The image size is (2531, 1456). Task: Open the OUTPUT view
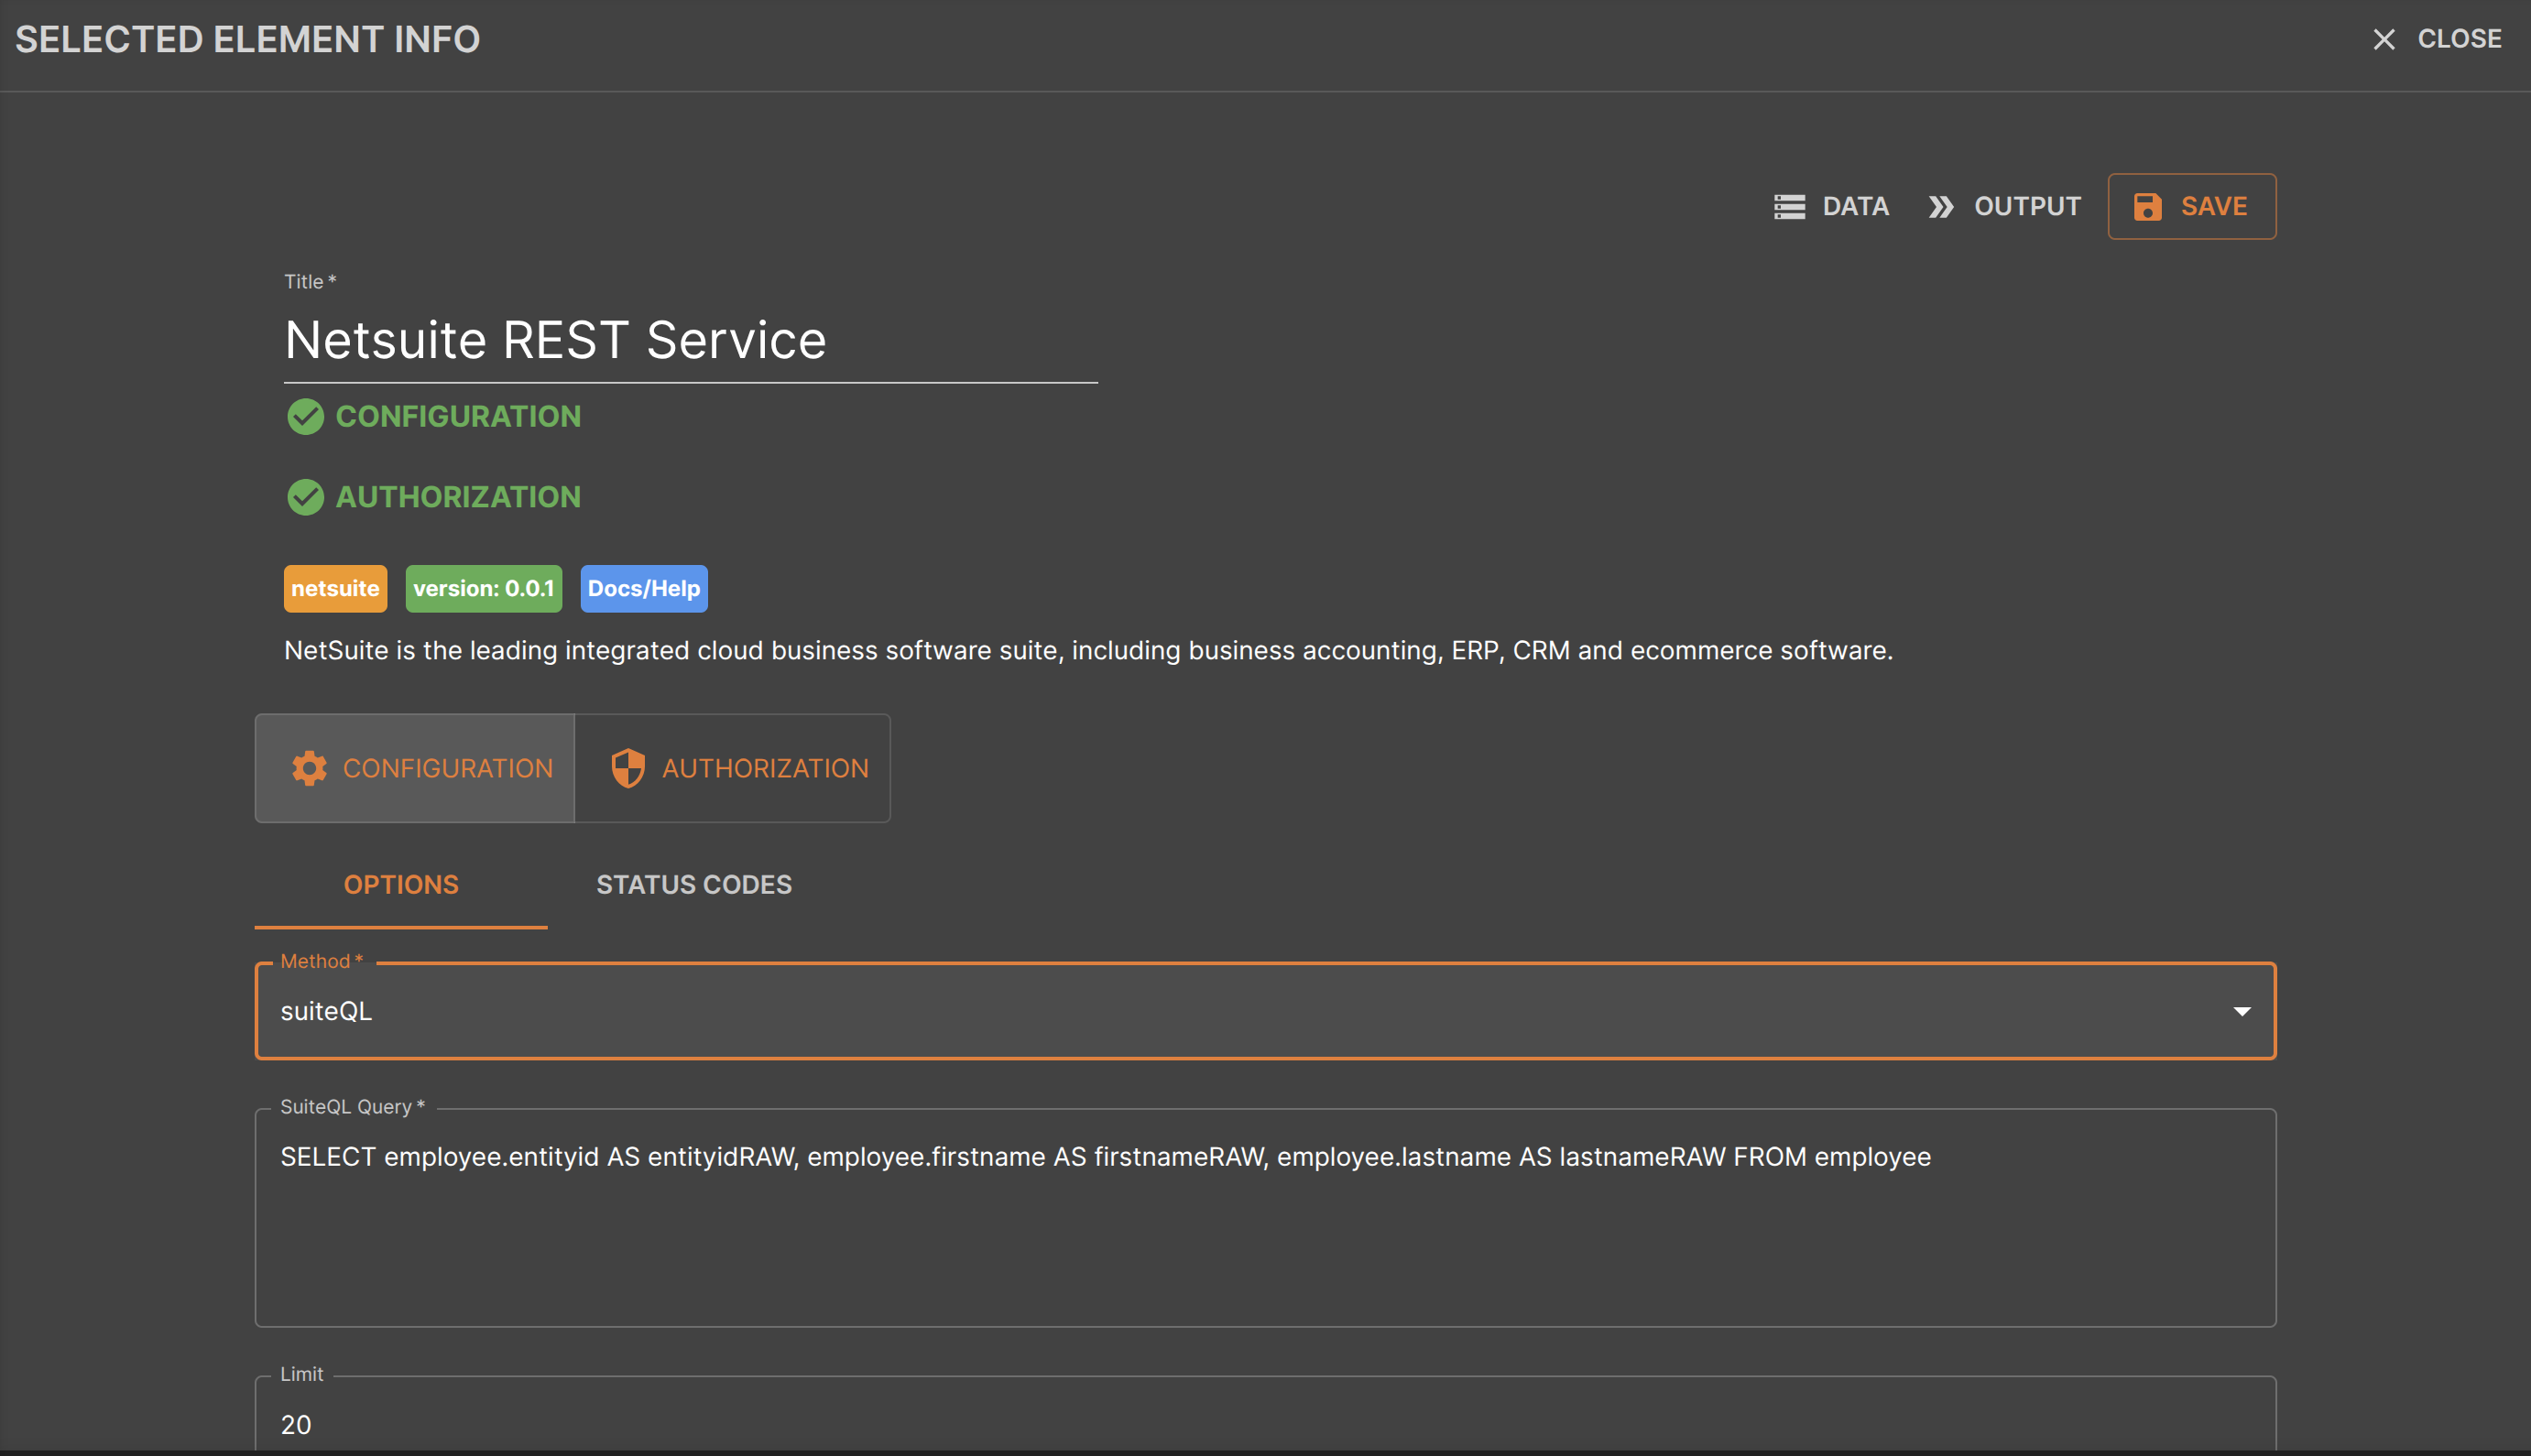tap(2004, 207)
